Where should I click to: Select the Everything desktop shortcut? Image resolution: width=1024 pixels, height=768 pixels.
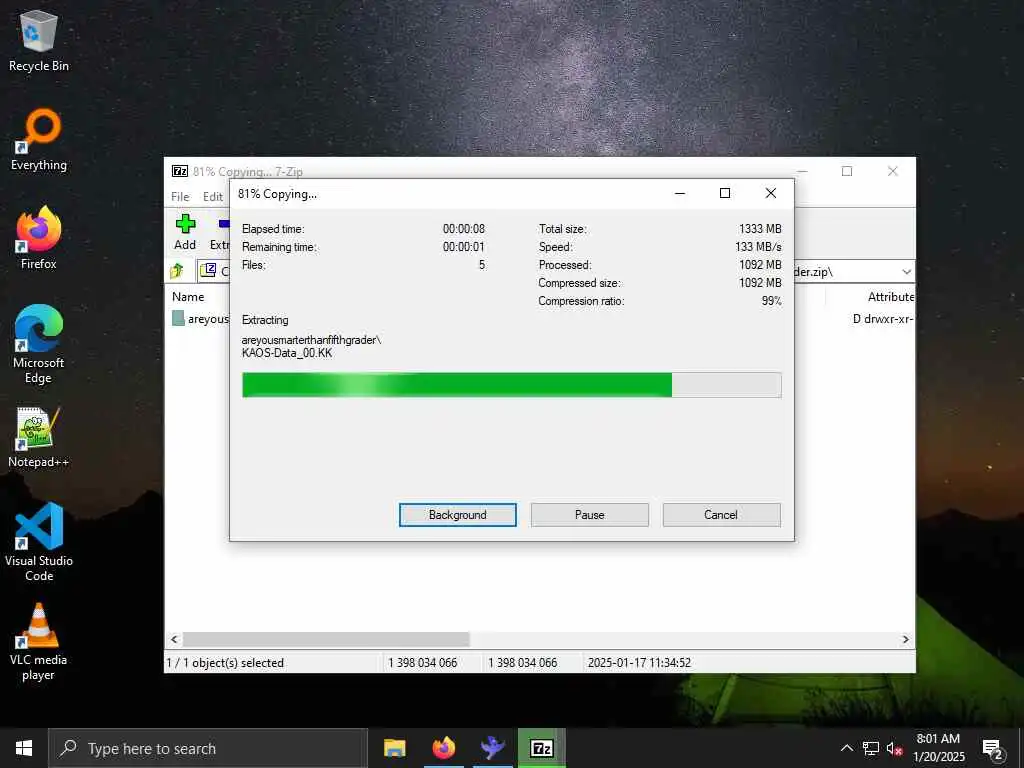point(39,140)
